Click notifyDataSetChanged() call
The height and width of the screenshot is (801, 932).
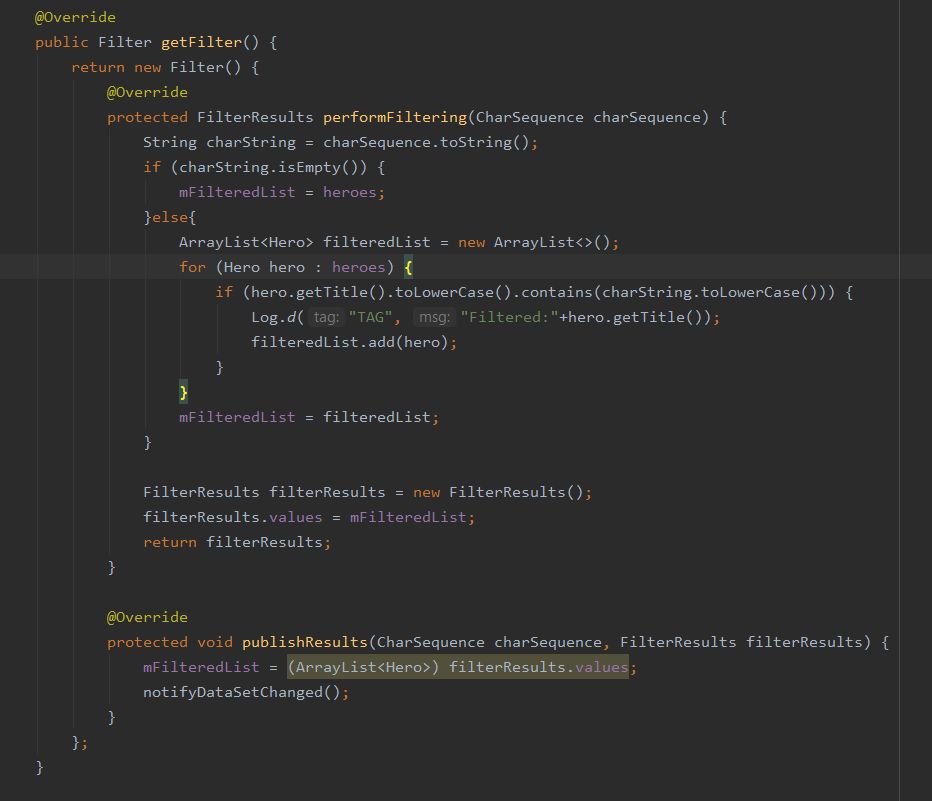coord(242,692)
